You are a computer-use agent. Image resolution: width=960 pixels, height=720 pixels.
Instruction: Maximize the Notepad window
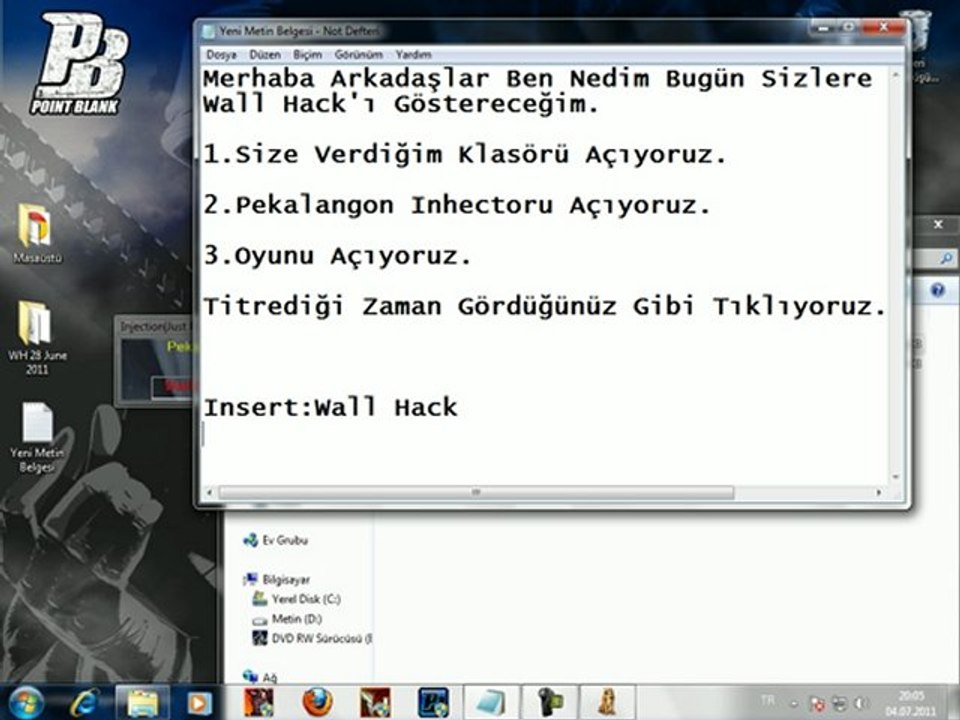(x=849, y=28)
